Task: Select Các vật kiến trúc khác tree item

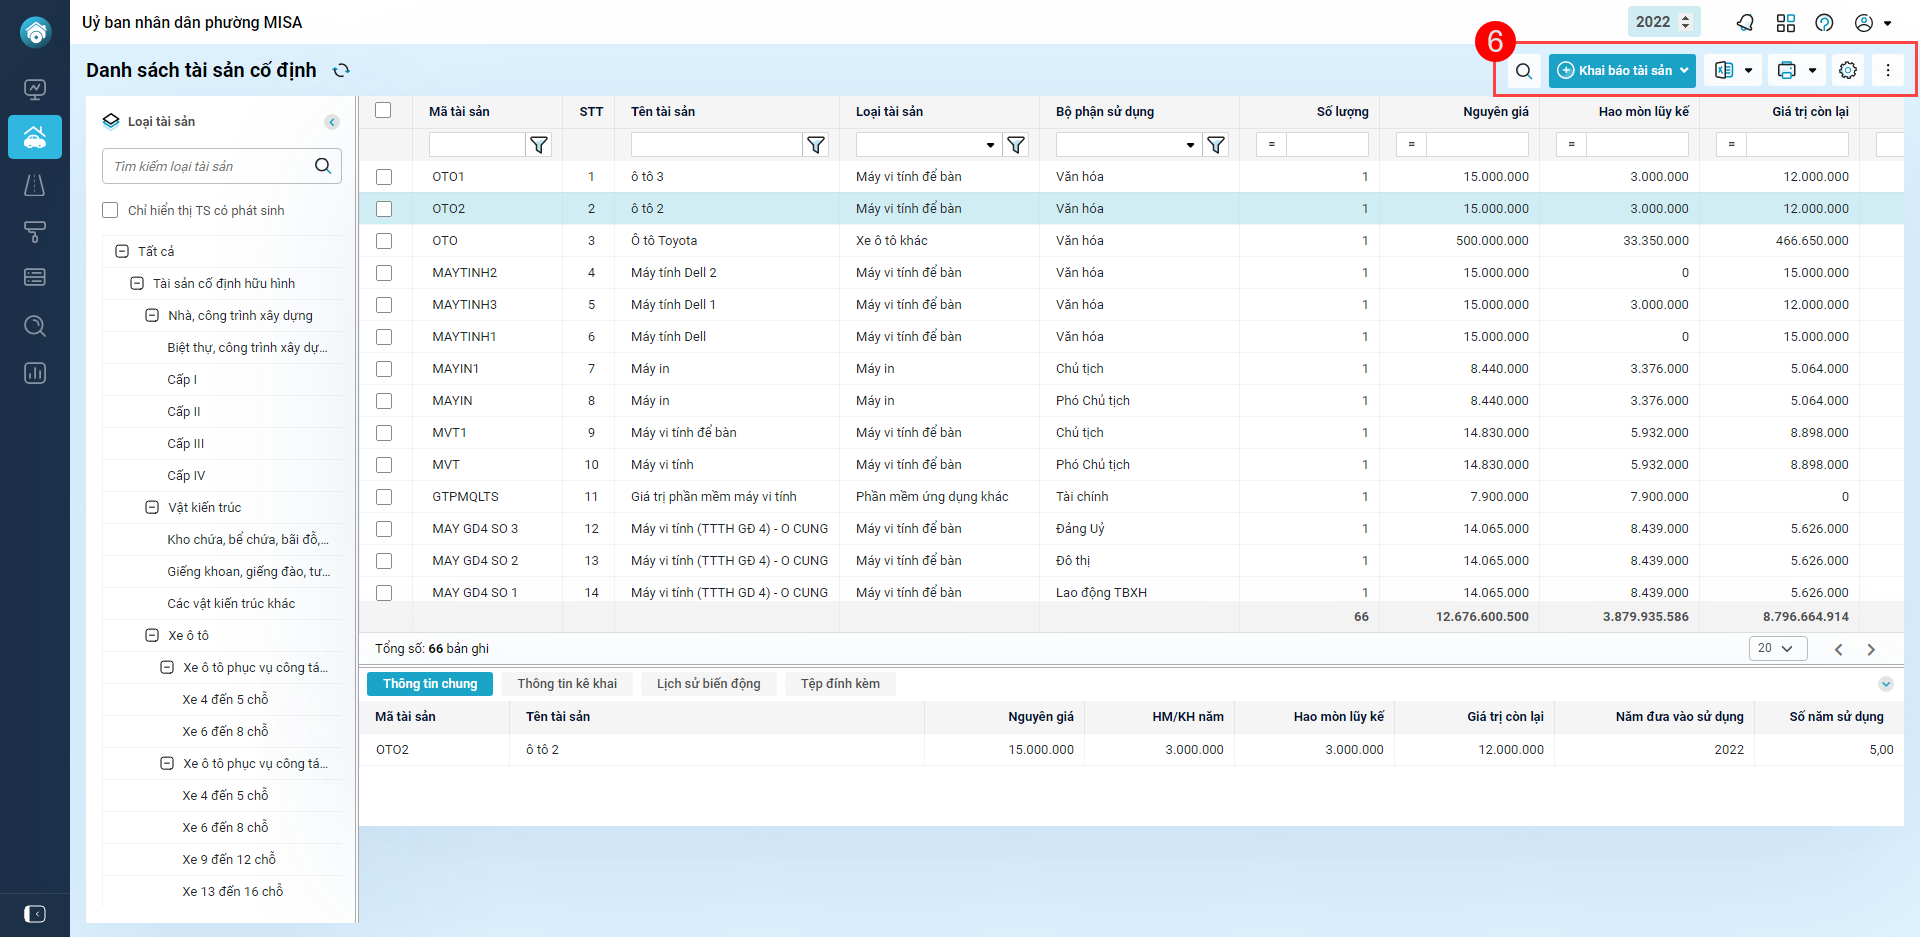Action: [x=231, y=603]
